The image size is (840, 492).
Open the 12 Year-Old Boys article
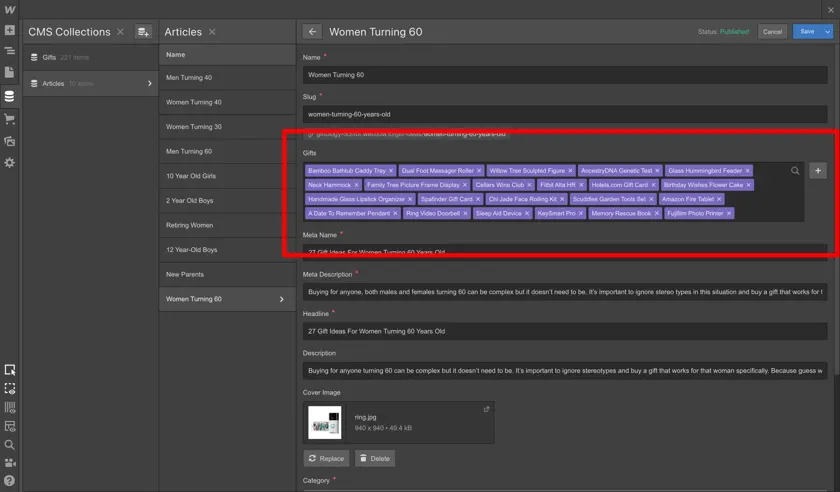227,250
